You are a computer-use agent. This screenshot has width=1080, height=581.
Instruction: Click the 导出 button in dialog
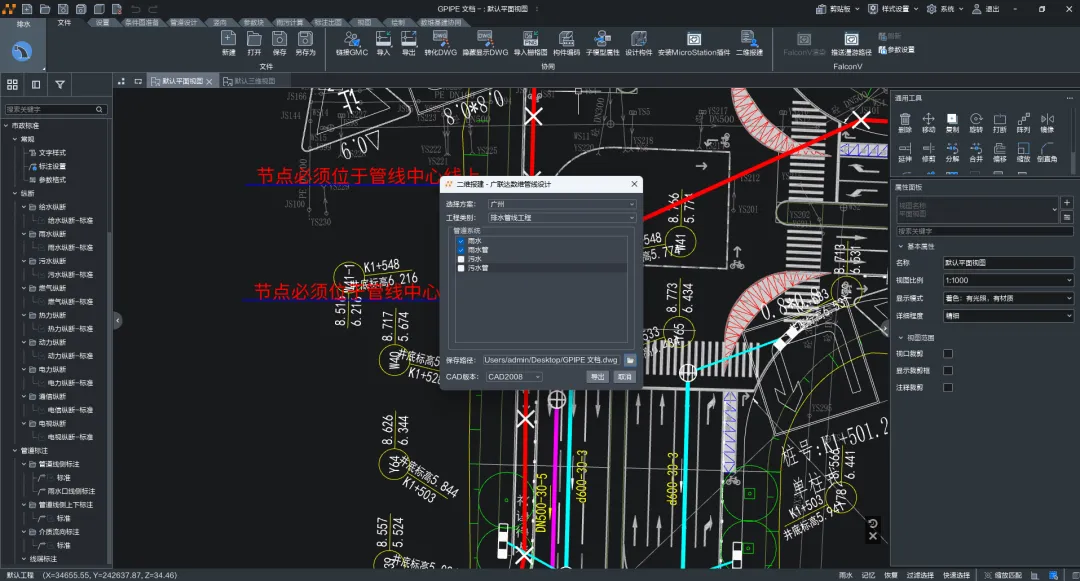[598, 377]
